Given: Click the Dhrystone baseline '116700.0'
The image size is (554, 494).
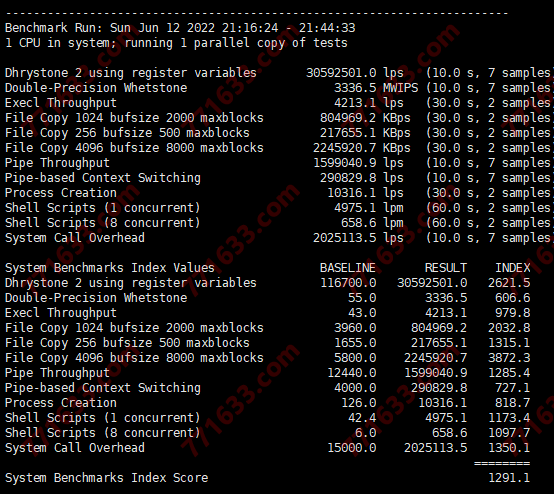Looking at the screenshot, I should (x=348, y=283).
